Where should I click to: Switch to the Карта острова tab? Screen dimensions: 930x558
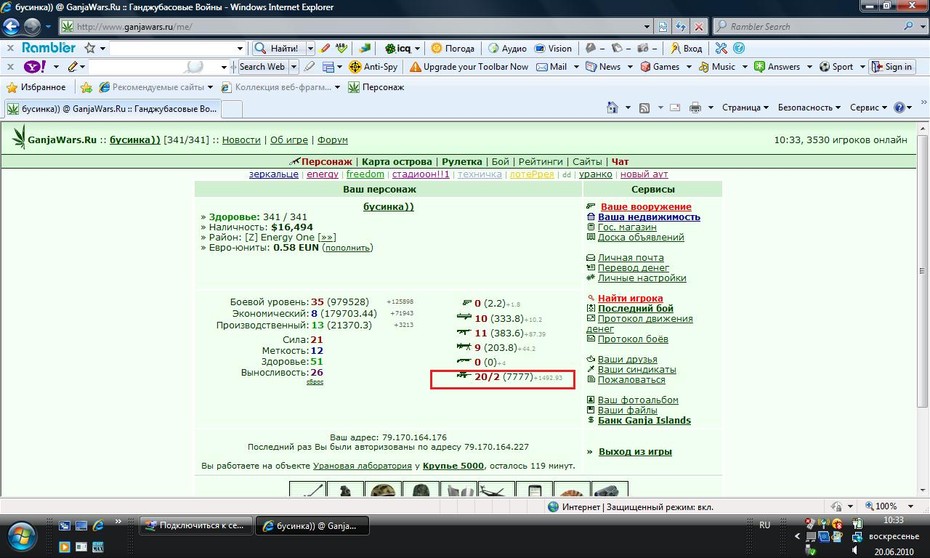click(x=397, y=161)
